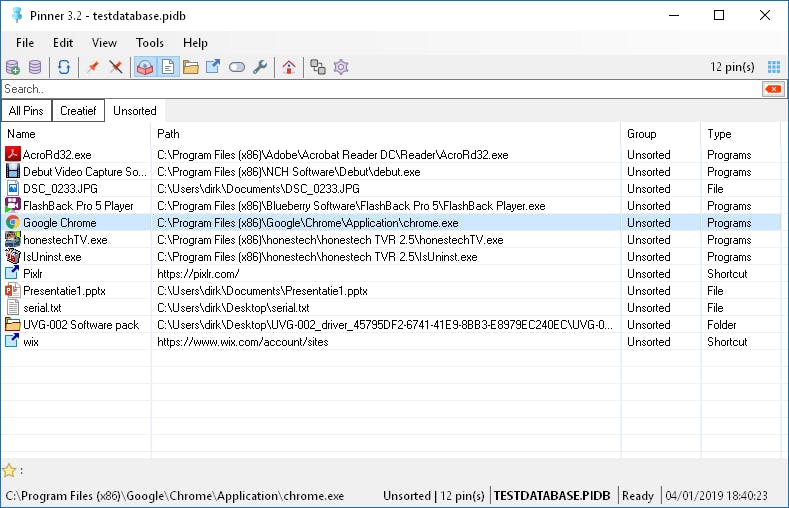This screenshot has width=789, height=508.
Task: Click the status bar date and time
Action: (x=717, y=496)
